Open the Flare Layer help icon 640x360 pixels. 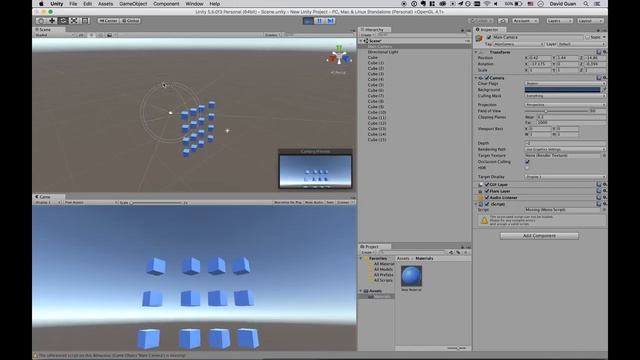pos(599,191)
